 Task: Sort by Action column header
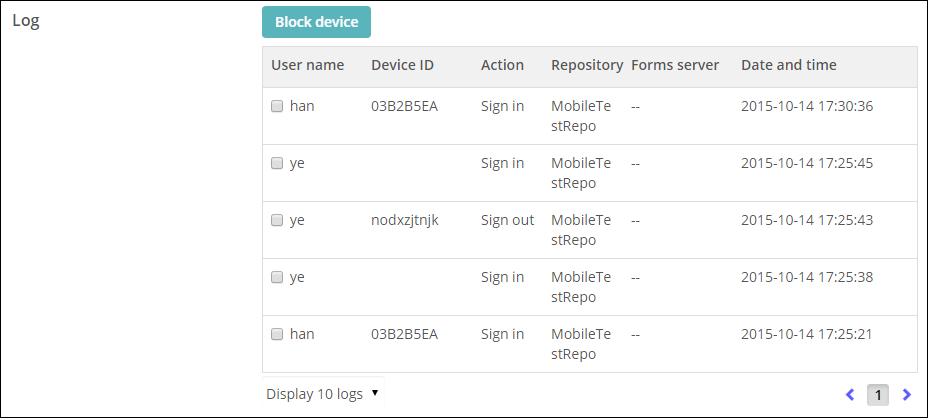(x=502, y=65)
